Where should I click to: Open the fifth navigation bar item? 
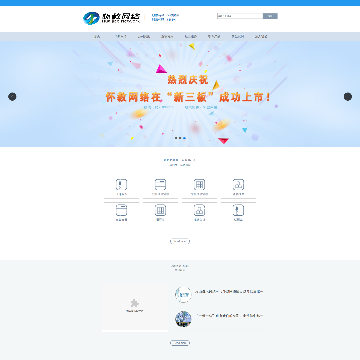[x=191, y=36]
